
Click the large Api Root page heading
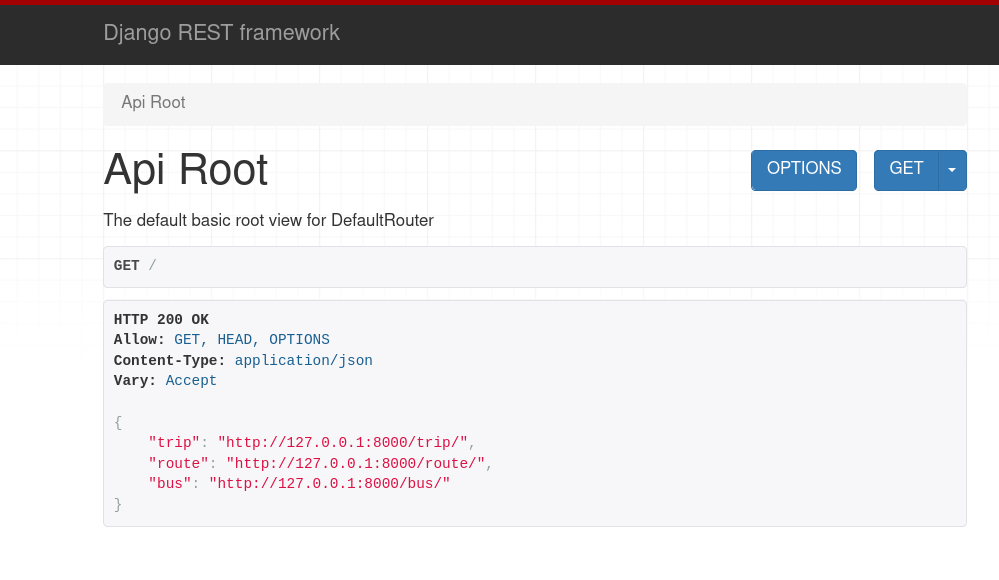[186, 170]
